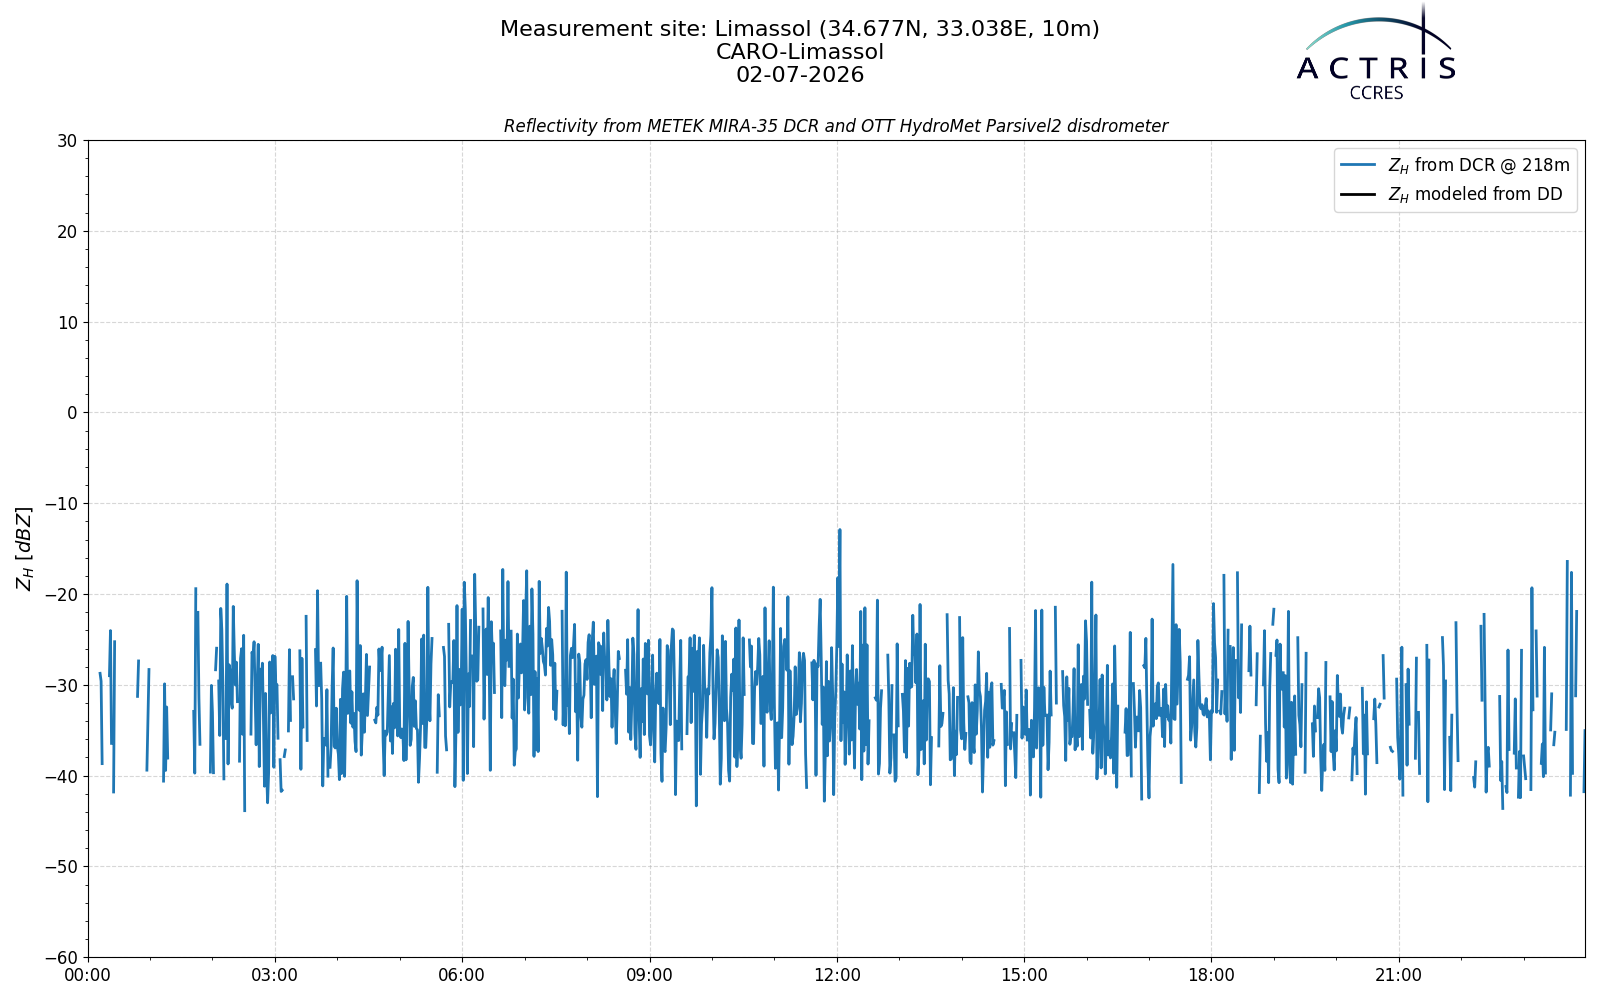Viewport: 1600px width, 1000px height.
Task: Click the 'Reflectivity from METEK MIRA-35 DCR' subtitle
Action: [836, 126]
